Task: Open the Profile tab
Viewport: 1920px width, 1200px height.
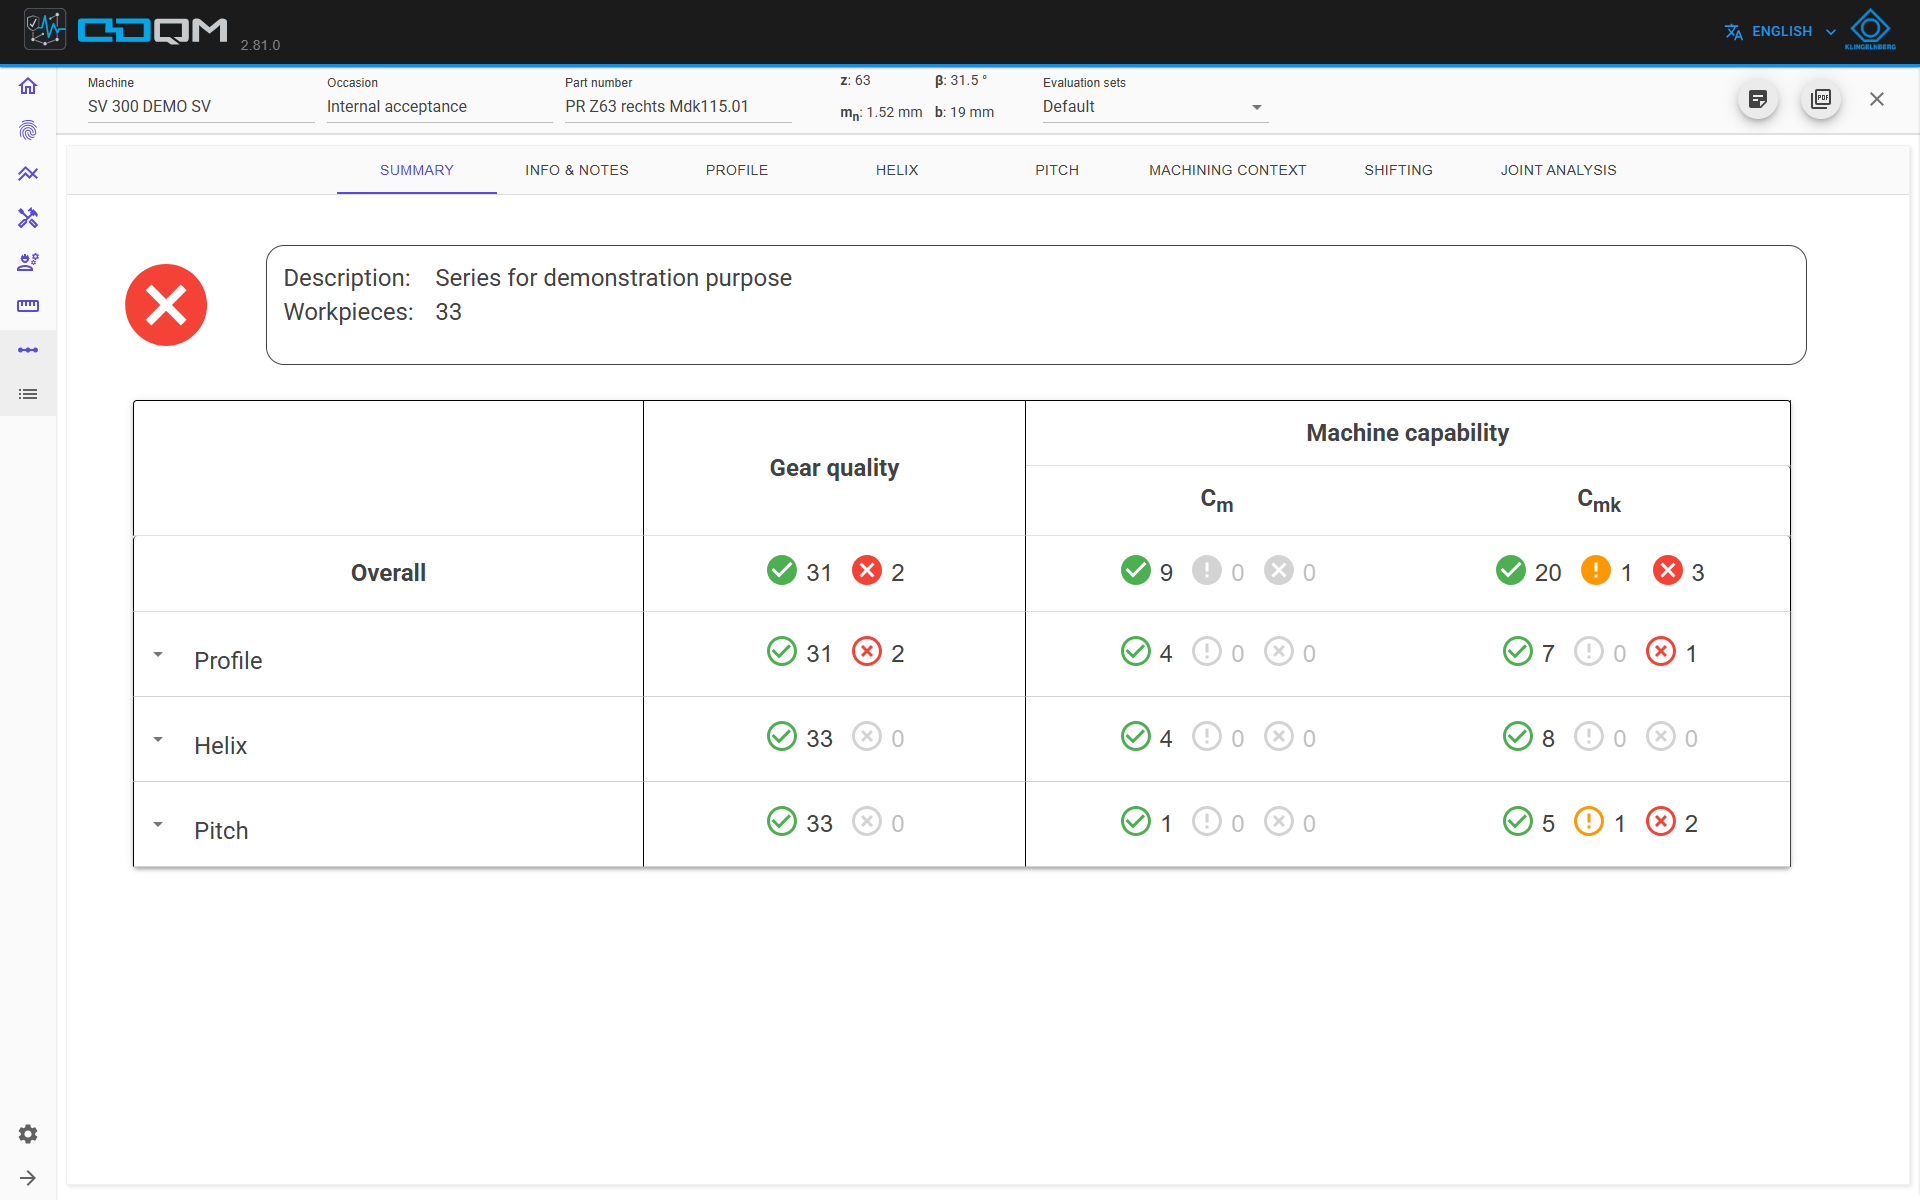Action: (737, 170)
